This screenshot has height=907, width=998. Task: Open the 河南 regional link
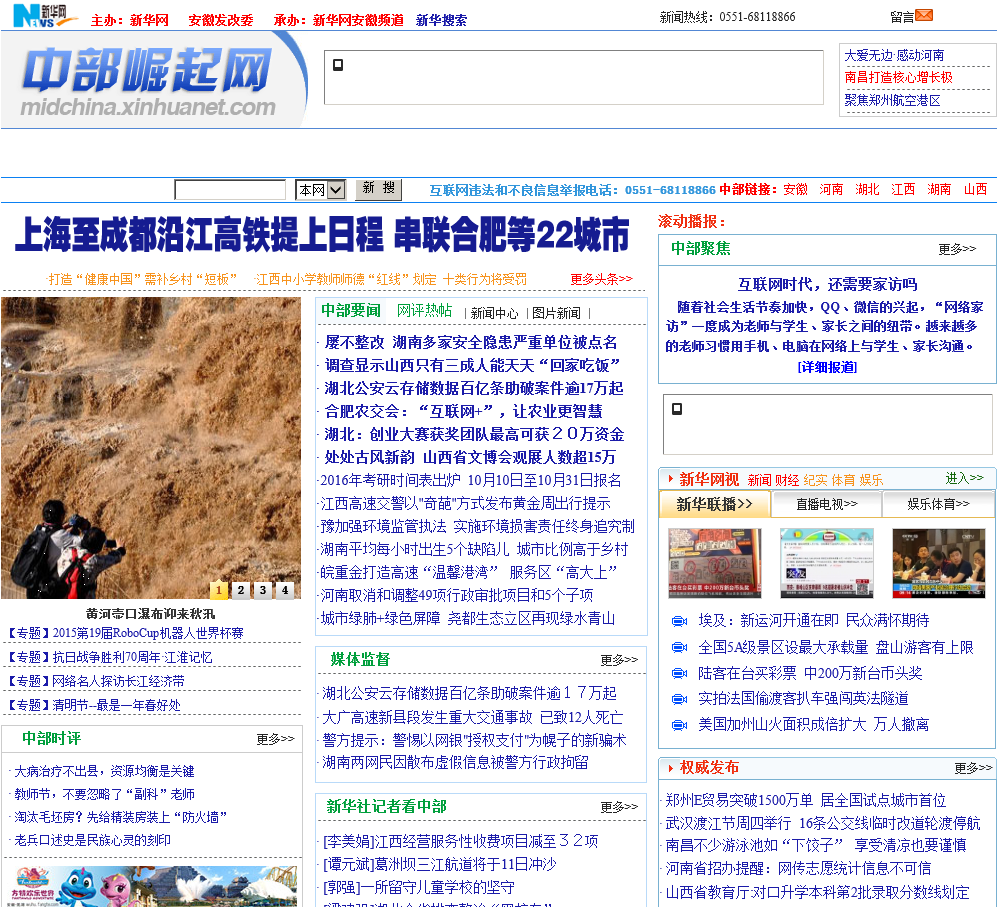[x=831, y=189]
